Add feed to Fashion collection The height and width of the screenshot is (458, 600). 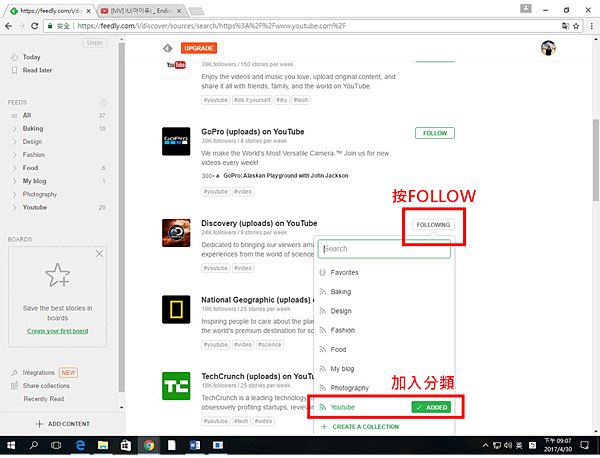point(384,330)
